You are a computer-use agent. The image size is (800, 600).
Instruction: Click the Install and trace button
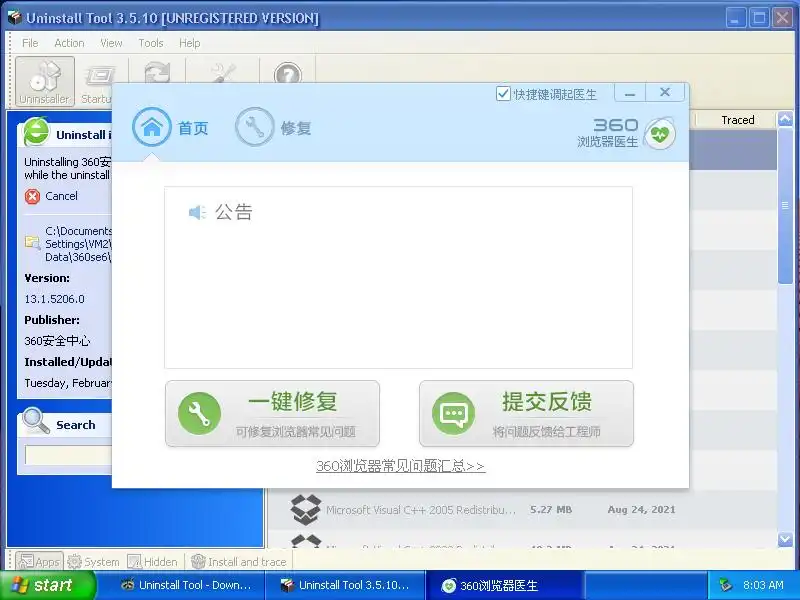point(238,562)
